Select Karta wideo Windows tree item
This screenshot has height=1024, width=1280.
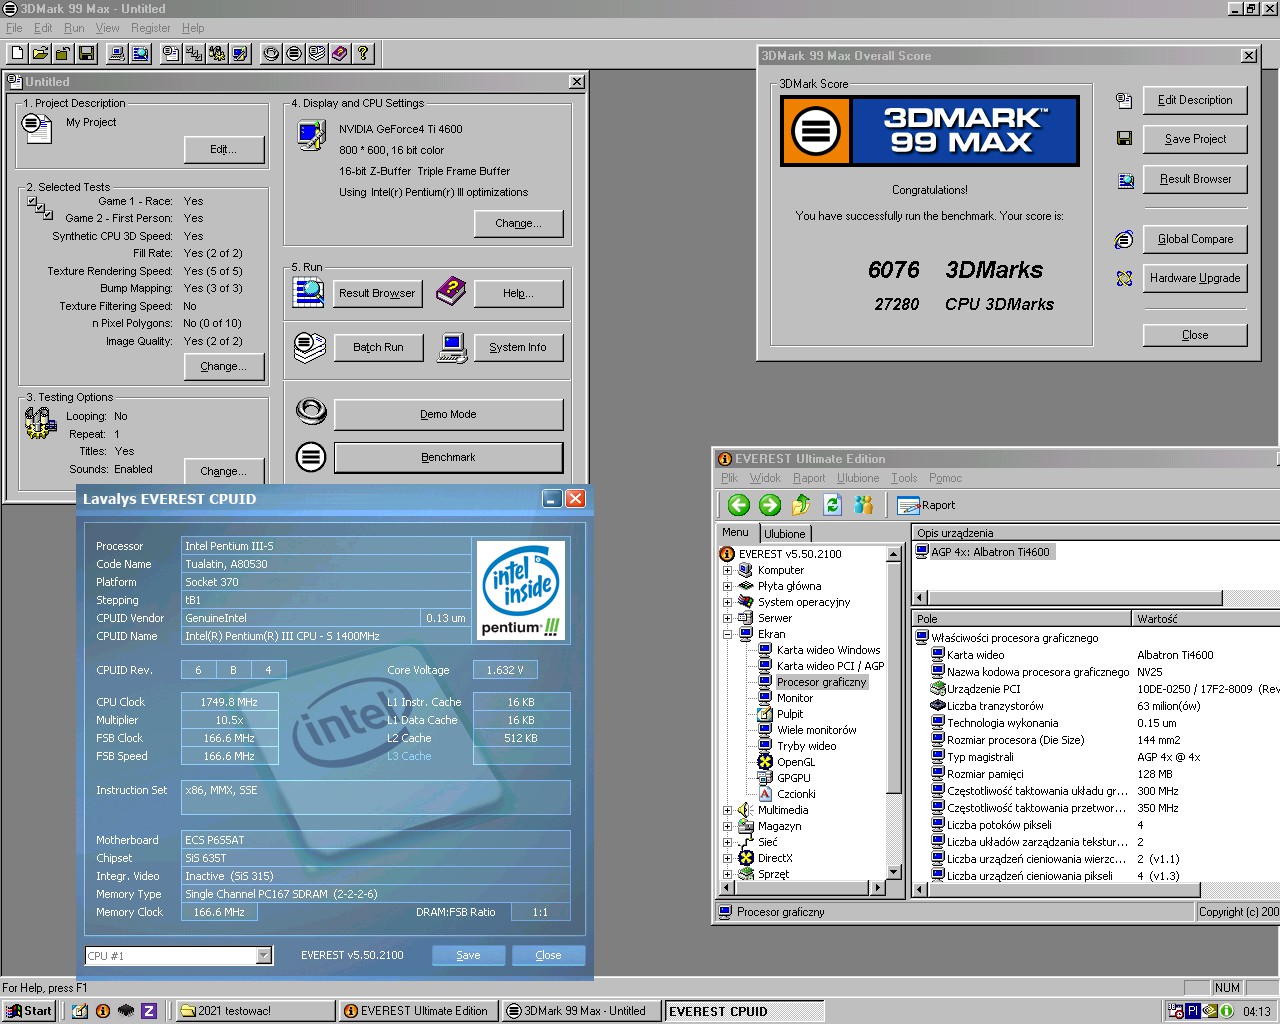[828, 650]
